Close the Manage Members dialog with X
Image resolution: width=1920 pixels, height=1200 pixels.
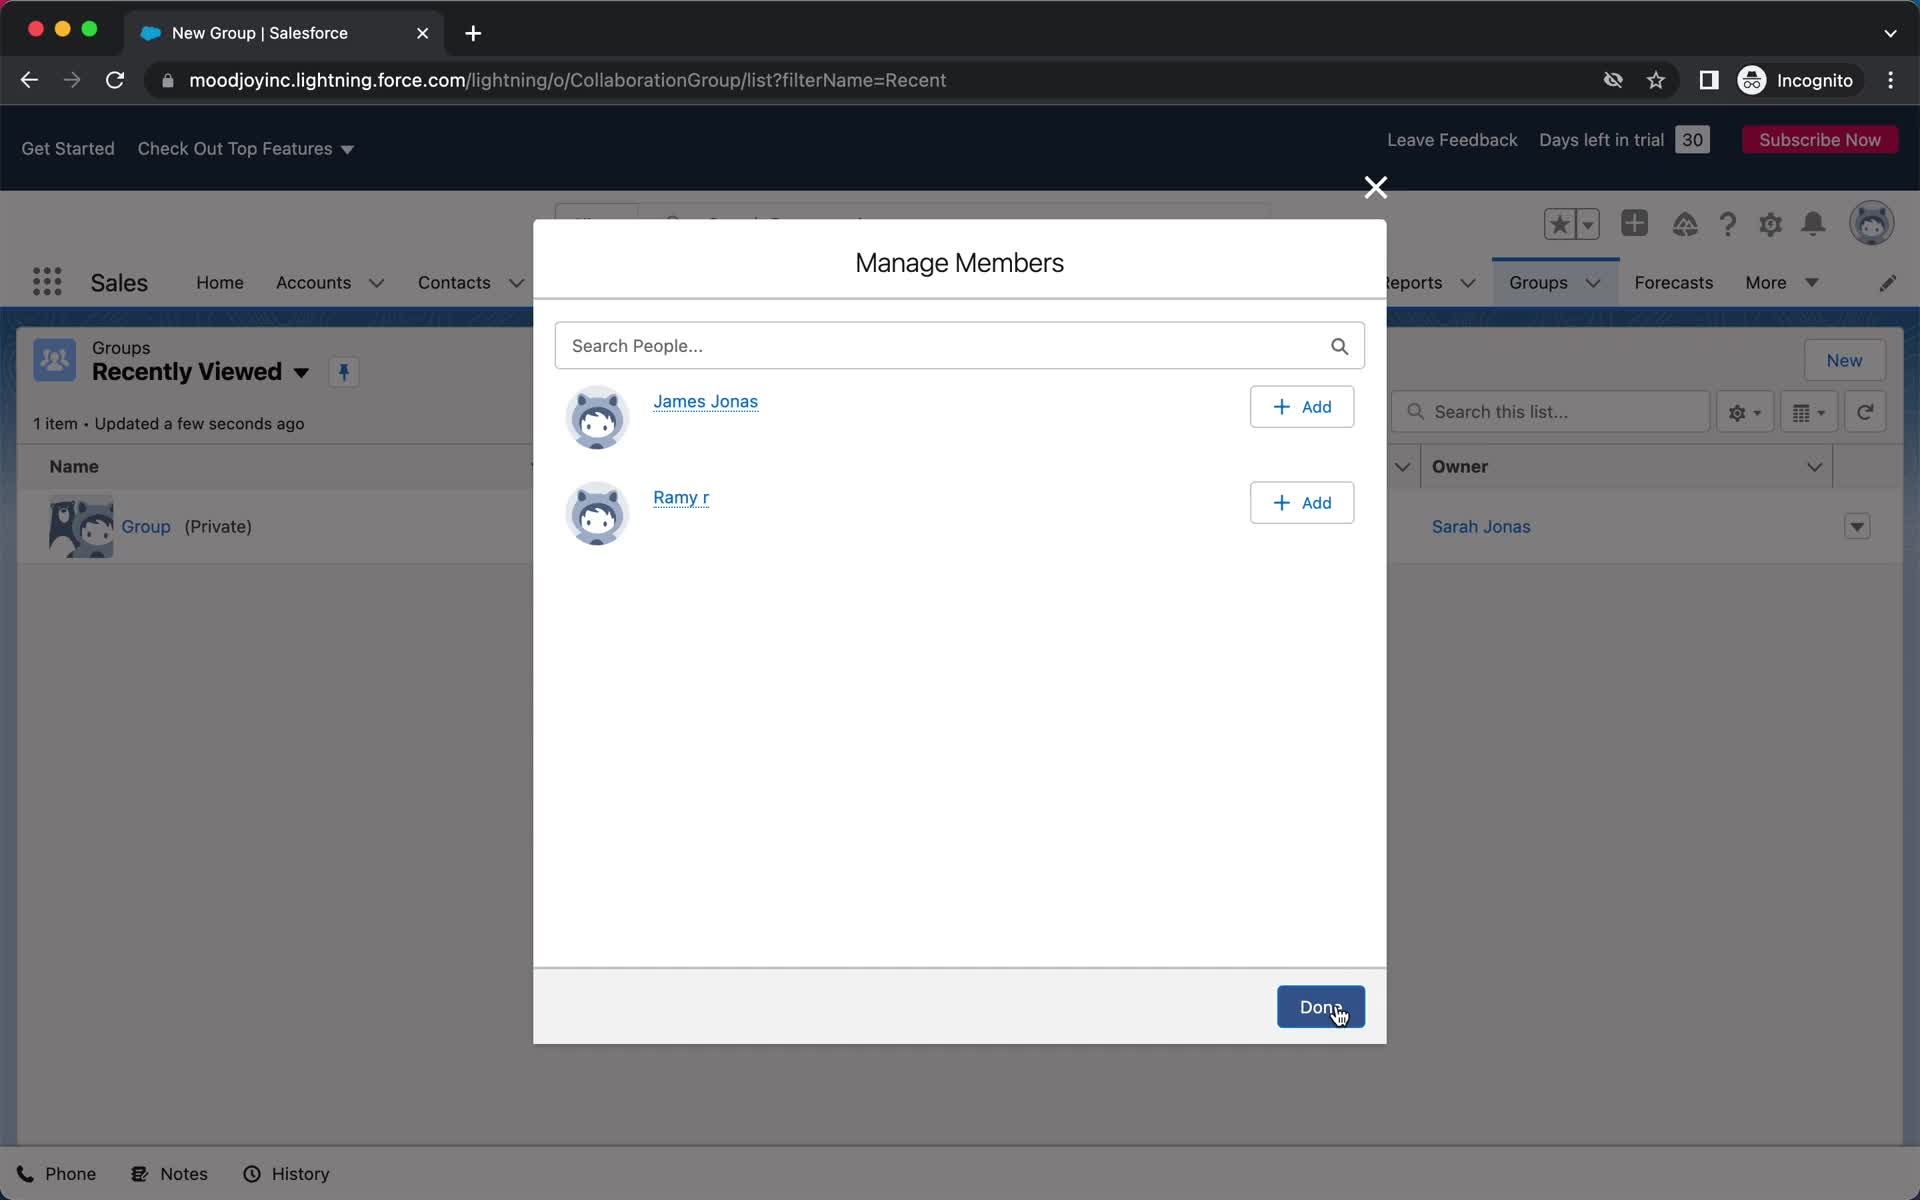pos(1375,188)
